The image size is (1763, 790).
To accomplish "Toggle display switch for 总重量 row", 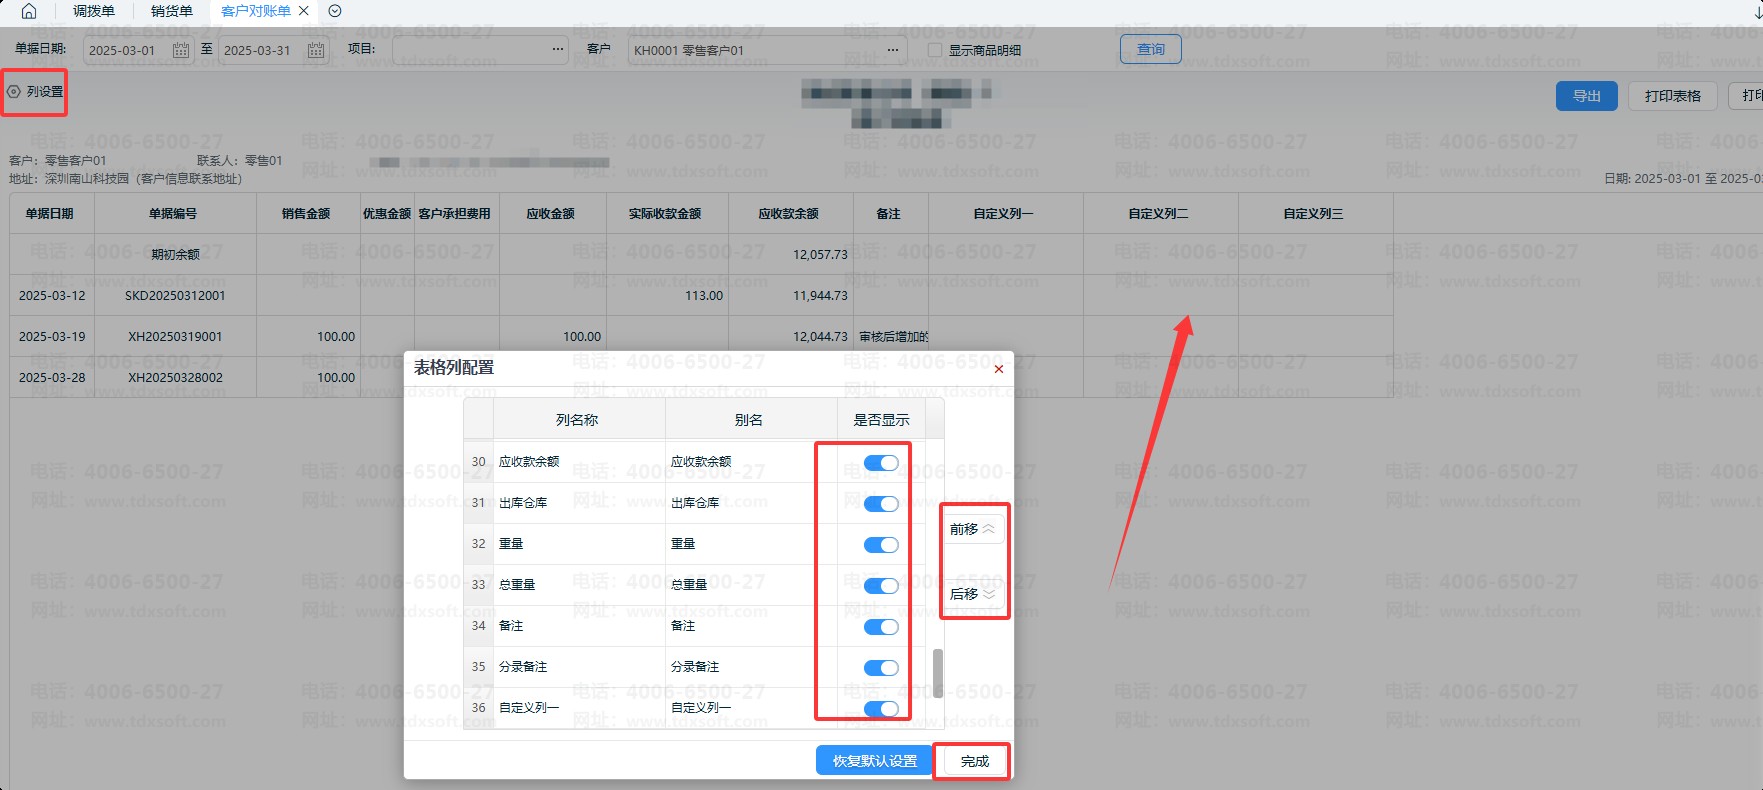I will point(881,586).
